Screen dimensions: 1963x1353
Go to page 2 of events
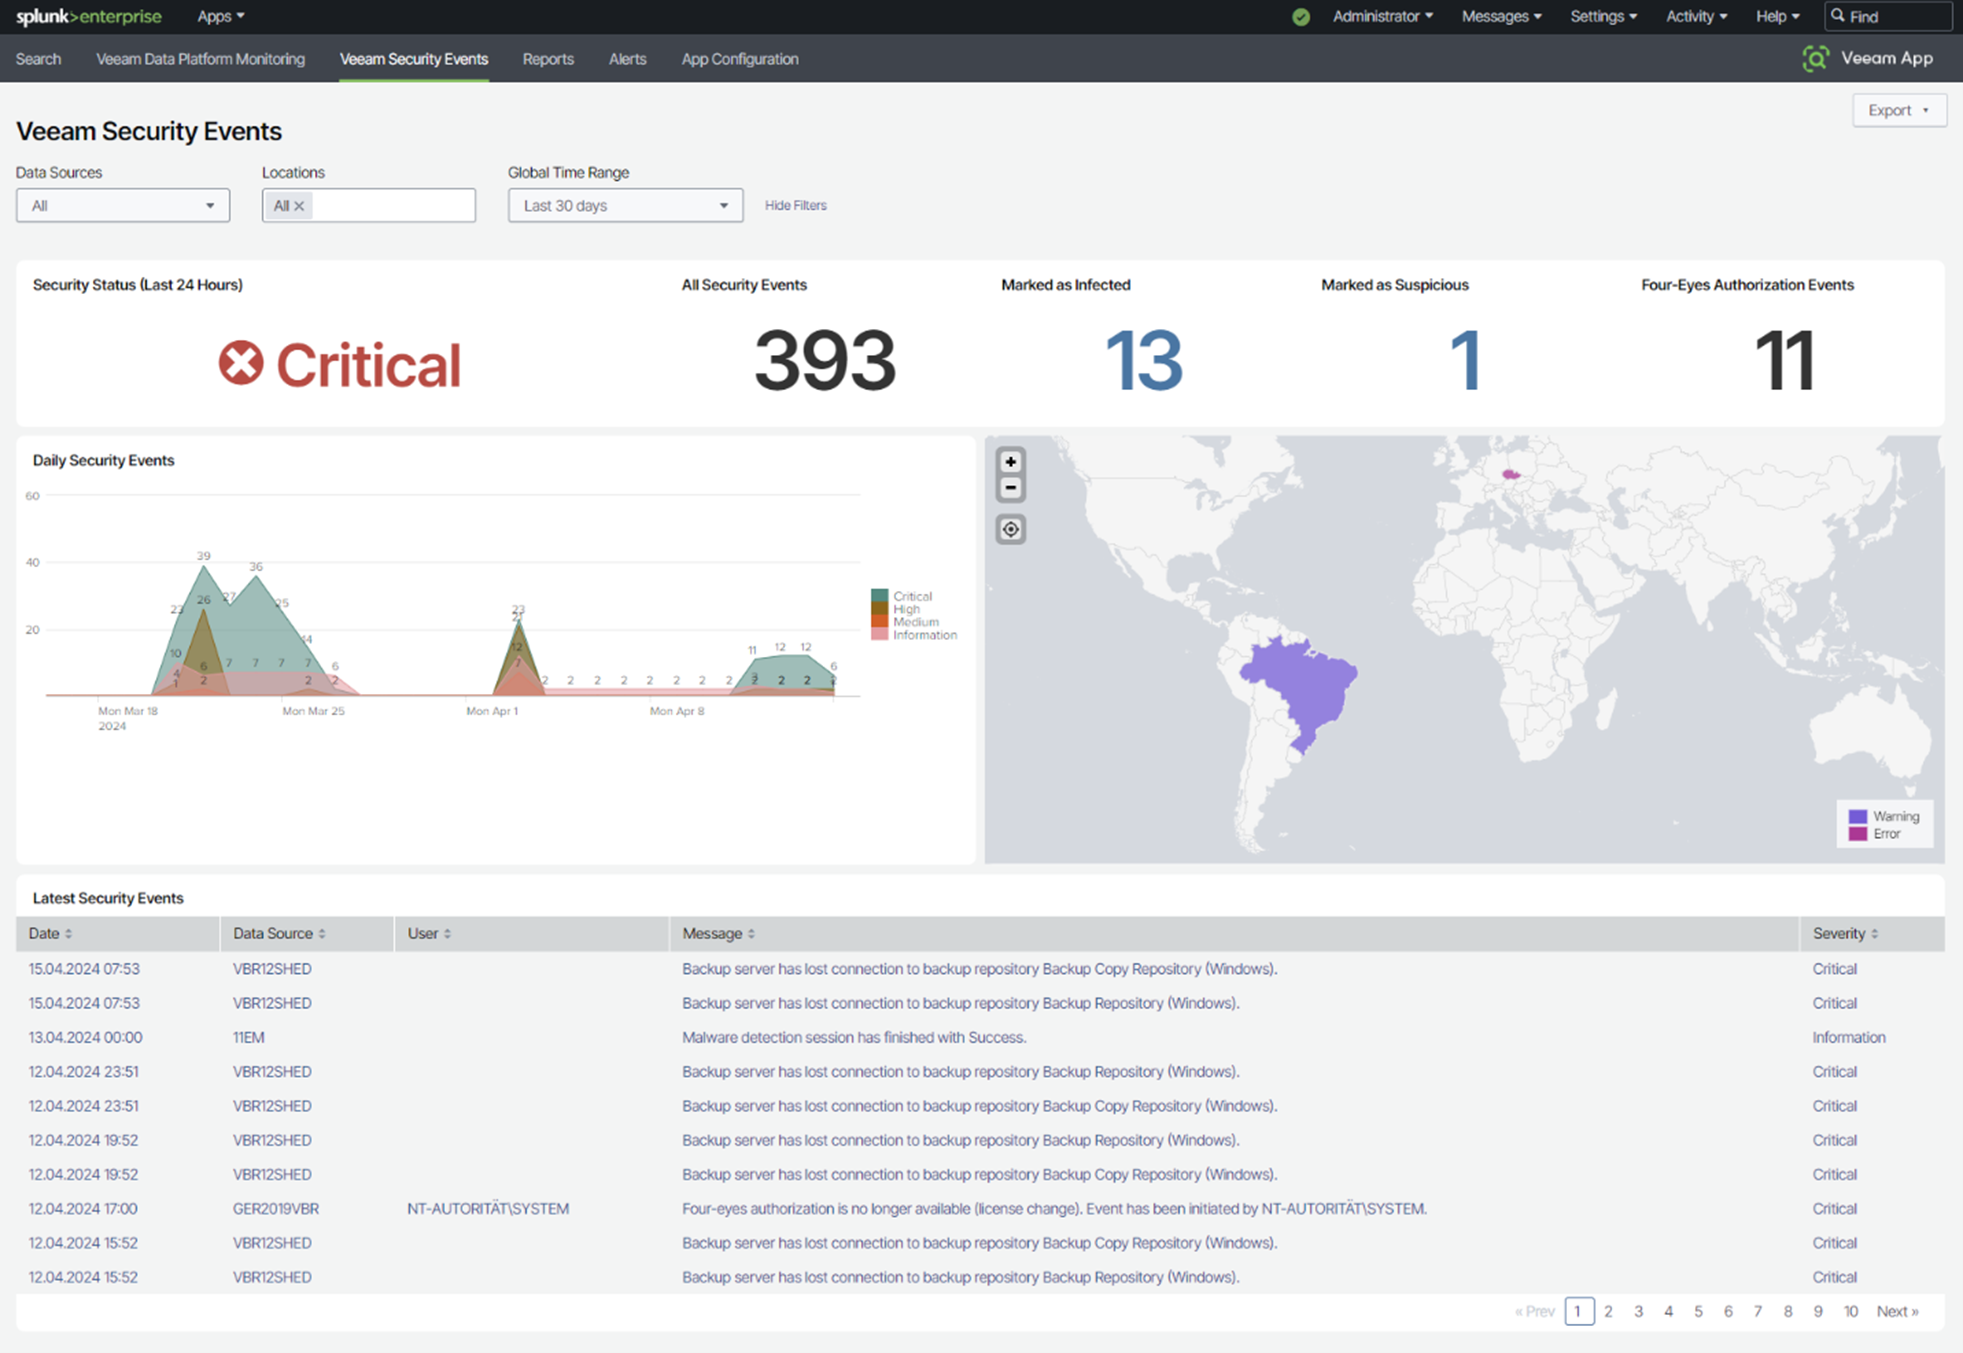point(1608,1311)
